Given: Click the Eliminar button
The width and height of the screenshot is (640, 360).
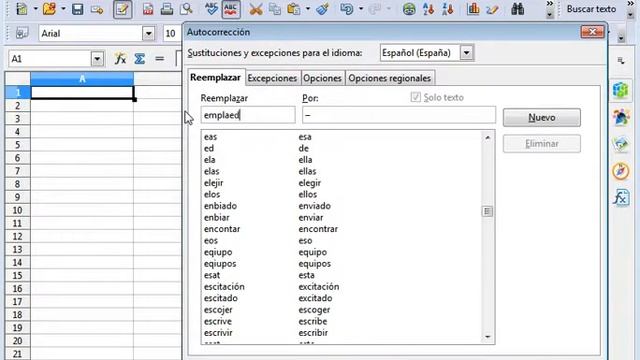Looking at the screenshot, I should (542, 144).
